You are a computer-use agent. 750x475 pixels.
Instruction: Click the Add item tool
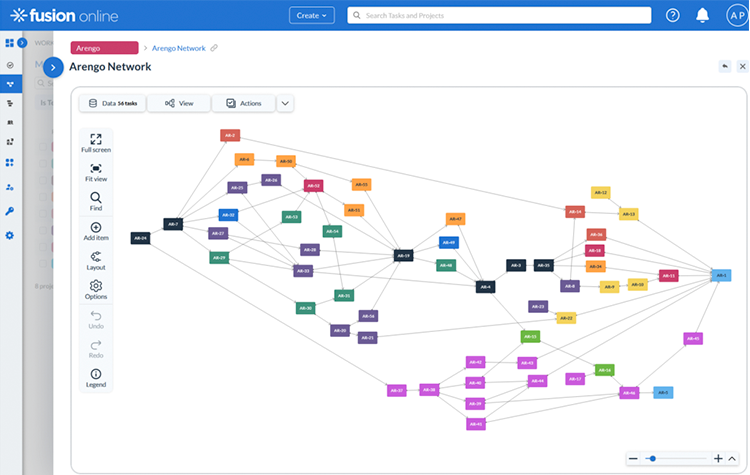click(96, 231)
